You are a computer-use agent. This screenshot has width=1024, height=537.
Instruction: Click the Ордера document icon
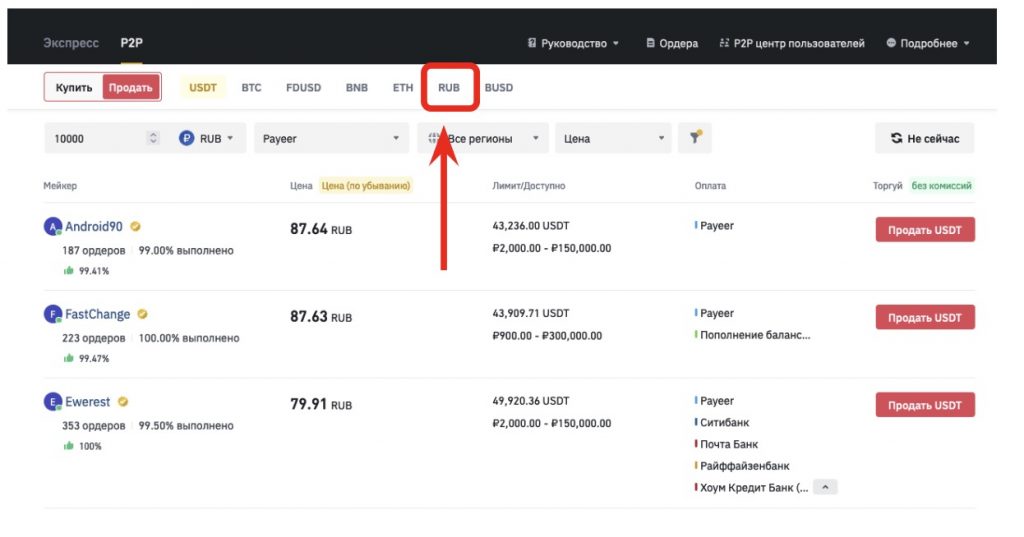(x=650, y=43)
